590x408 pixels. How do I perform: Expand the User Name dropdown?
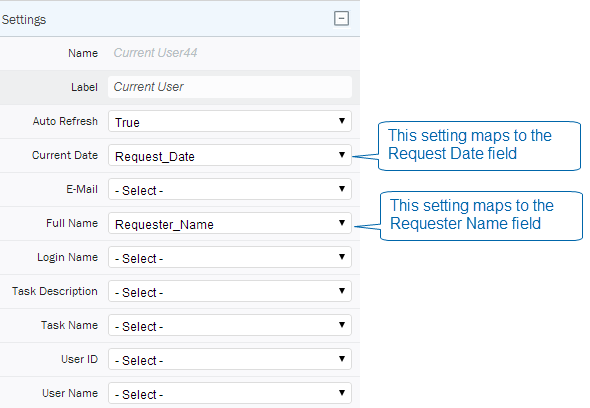tap(230, 393)
